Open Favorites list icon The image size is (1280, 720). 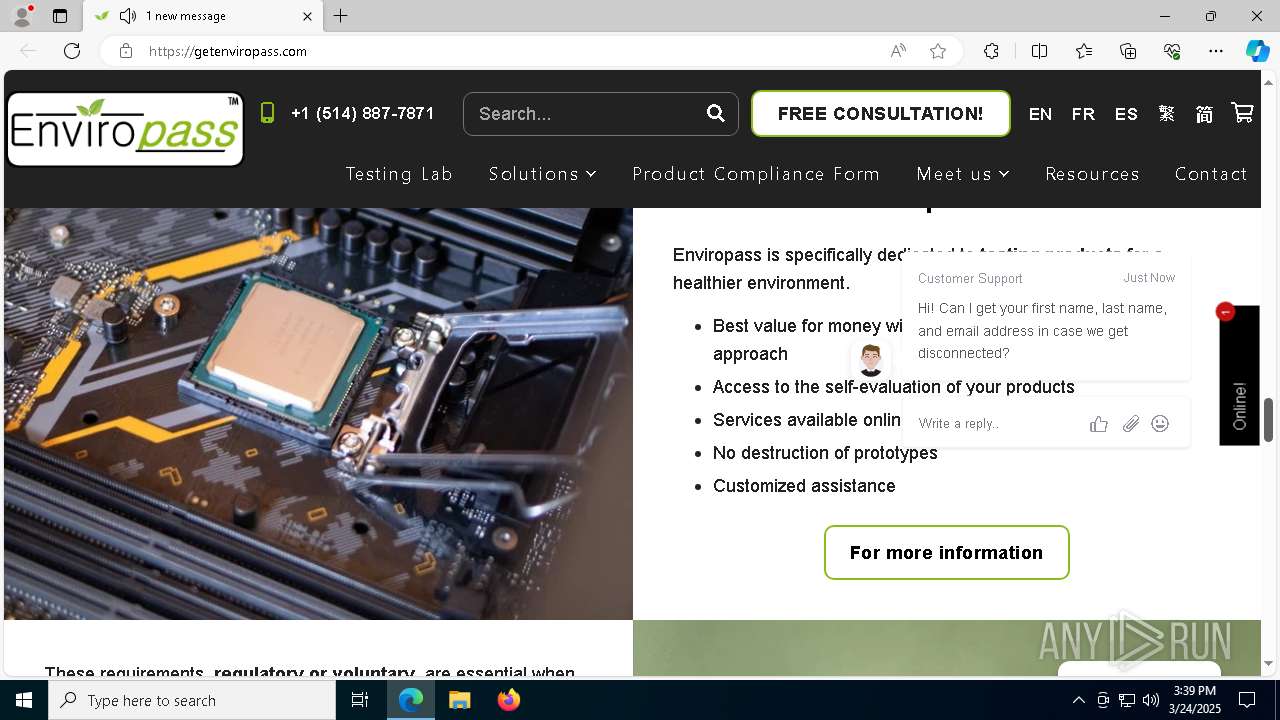point(1084,51)
